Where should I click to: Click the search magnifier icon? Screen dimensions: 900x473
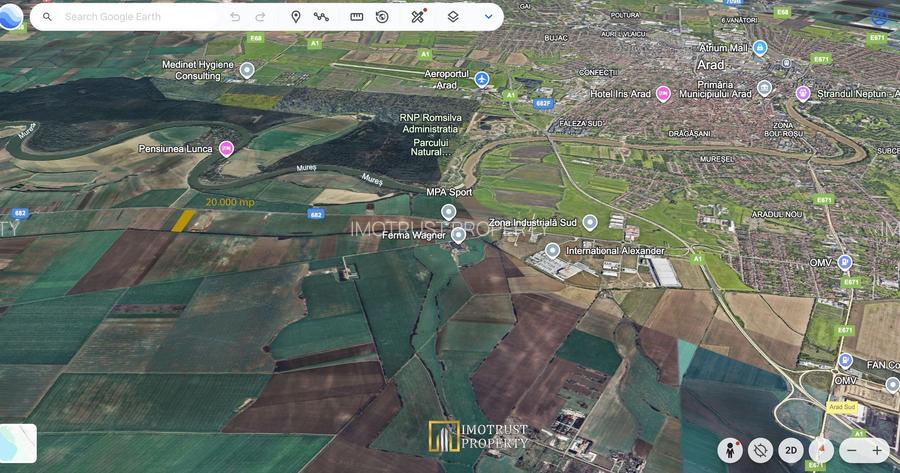pyautogui.click(x=48, y=17)
